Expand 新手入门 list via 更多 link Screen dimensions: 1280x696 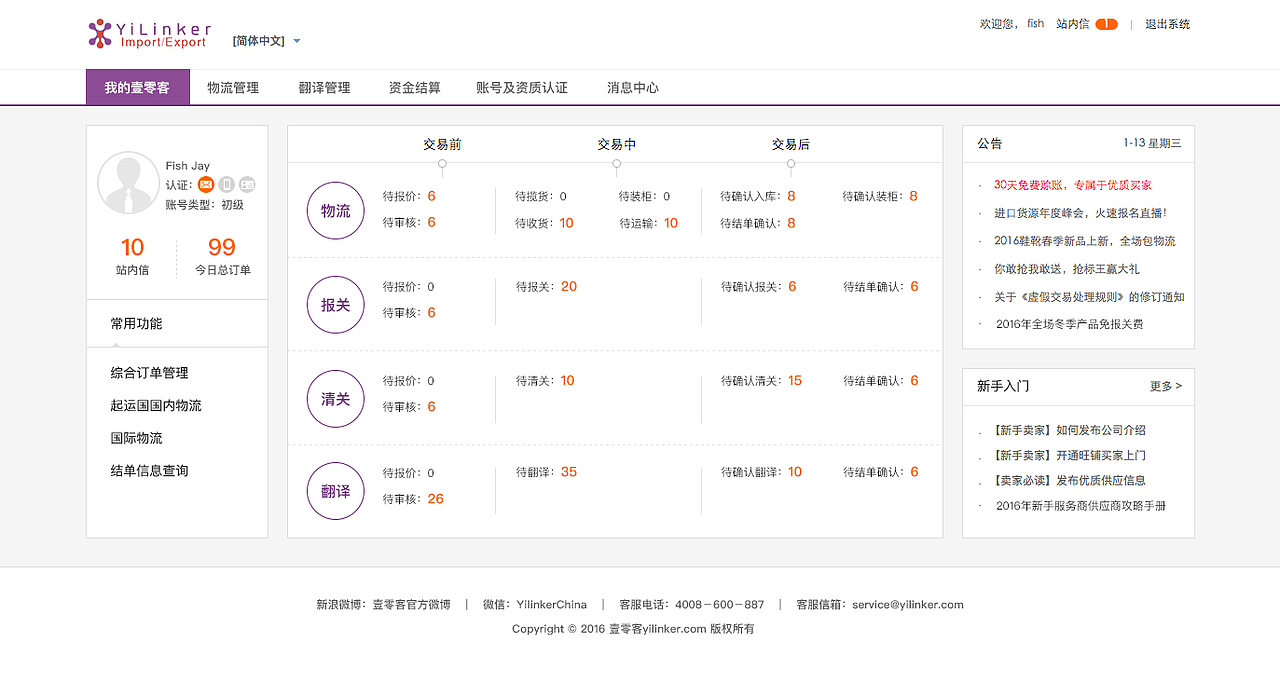1165,386
